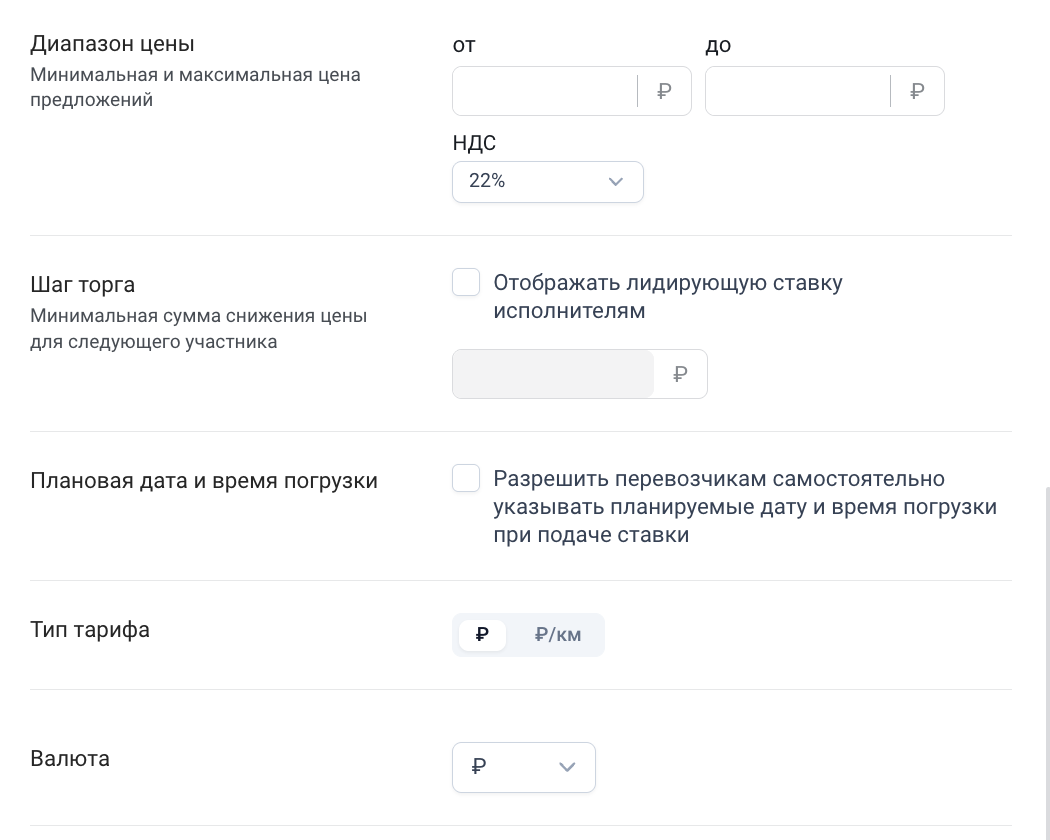Click the "Шаг торга" section heading
This screenshot has width=1050, height=840.
coord(82,285)
